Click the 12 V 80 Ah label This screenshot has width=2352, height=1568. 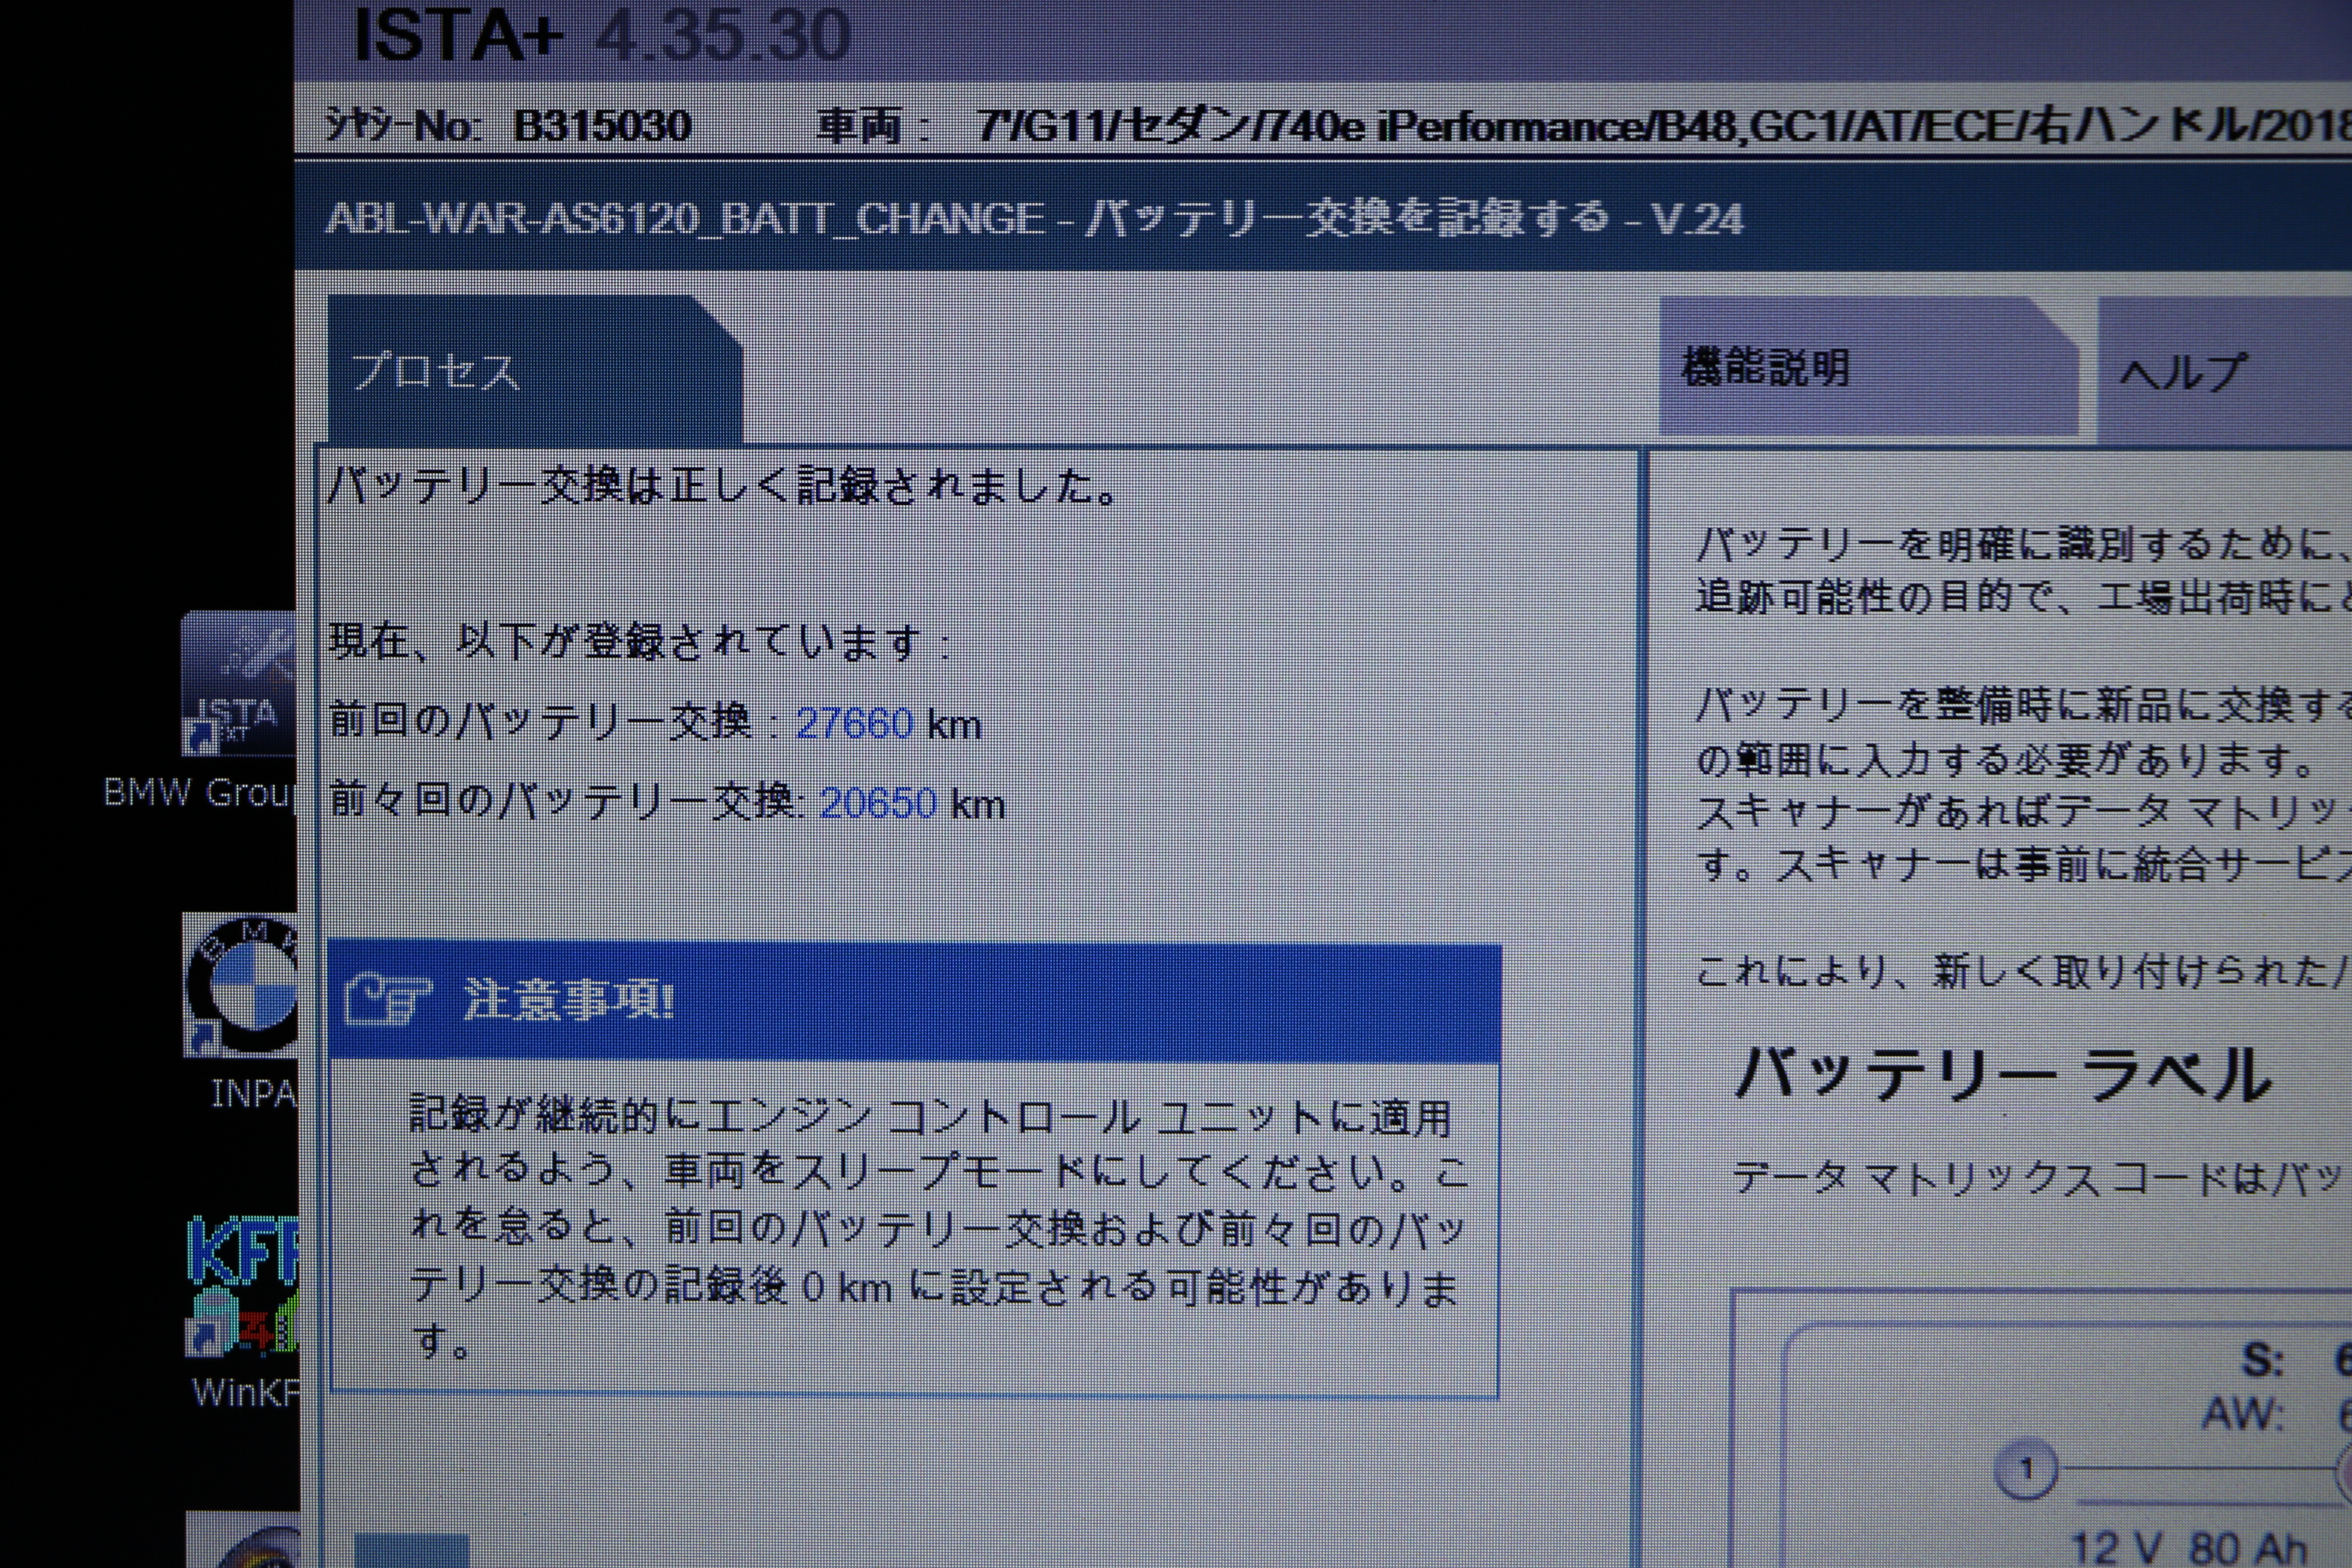tap(2188, 1547)
